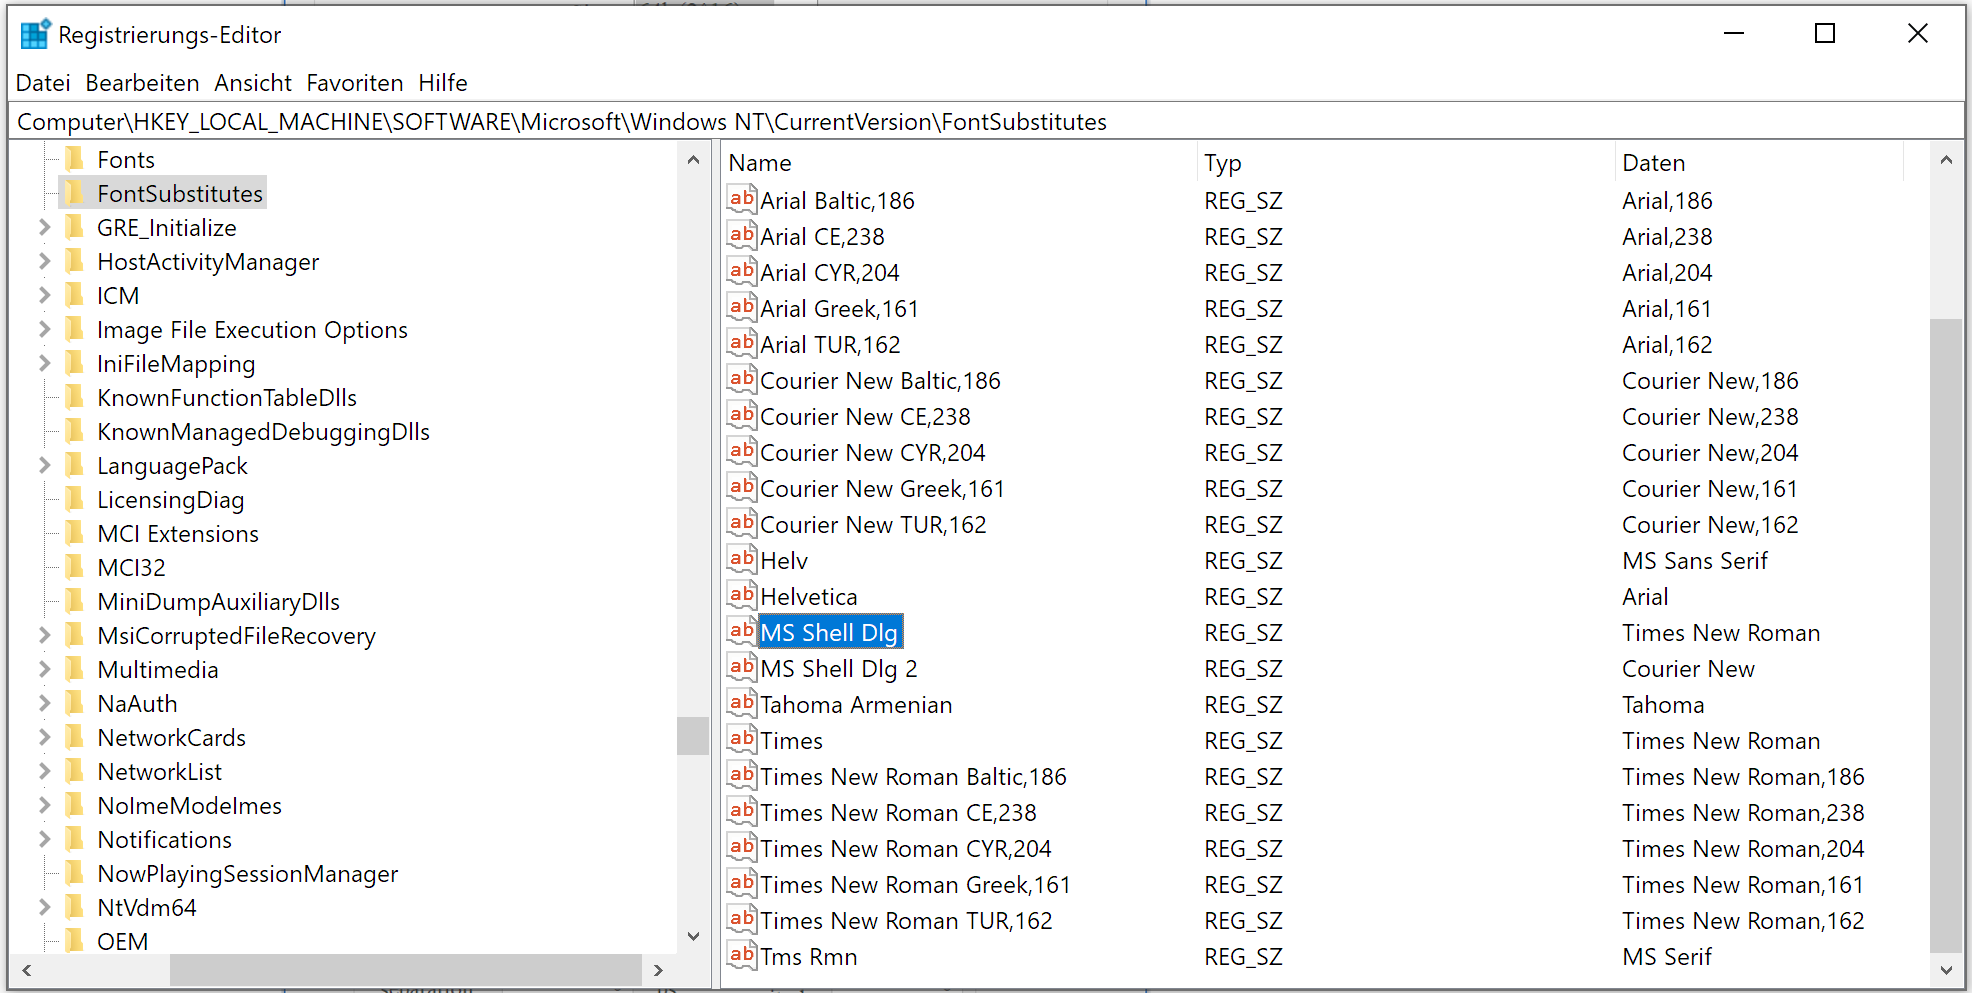The height and width of the screenshot is (993, 1972).
Task: Click the string value icon beside MS Shell Dlg 2
Action: pyautogui.click(x=742, y=668)
